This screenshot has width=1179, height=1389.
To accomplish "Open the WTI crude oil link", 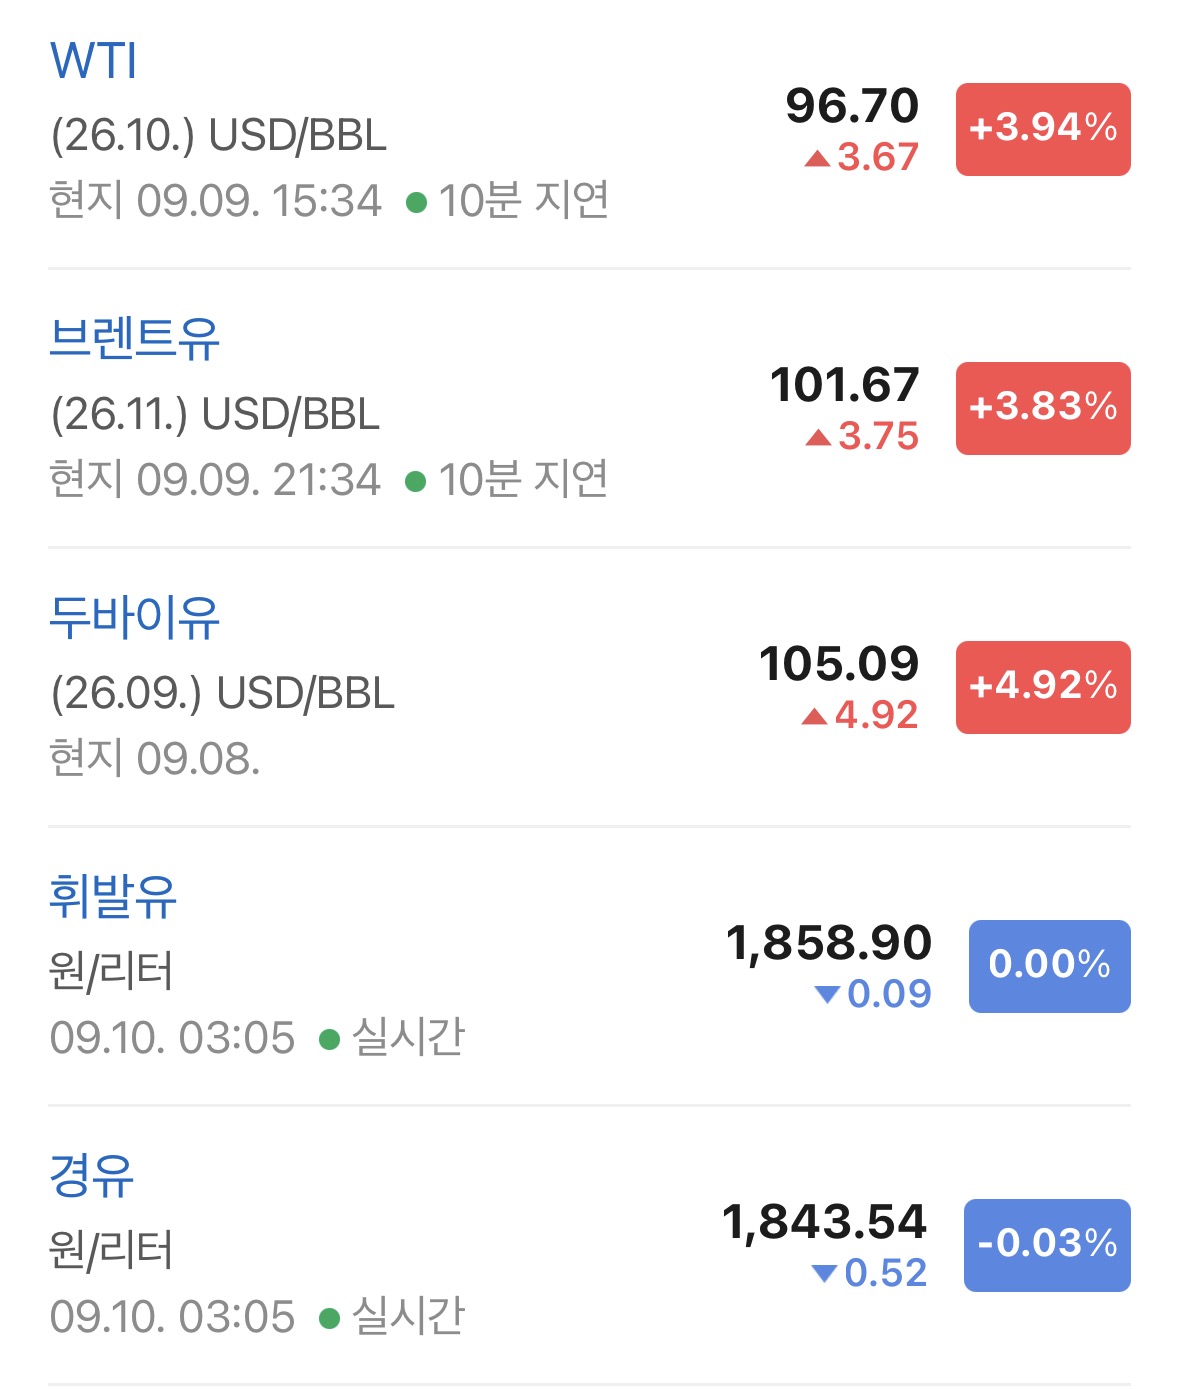I will click(93, 61).
